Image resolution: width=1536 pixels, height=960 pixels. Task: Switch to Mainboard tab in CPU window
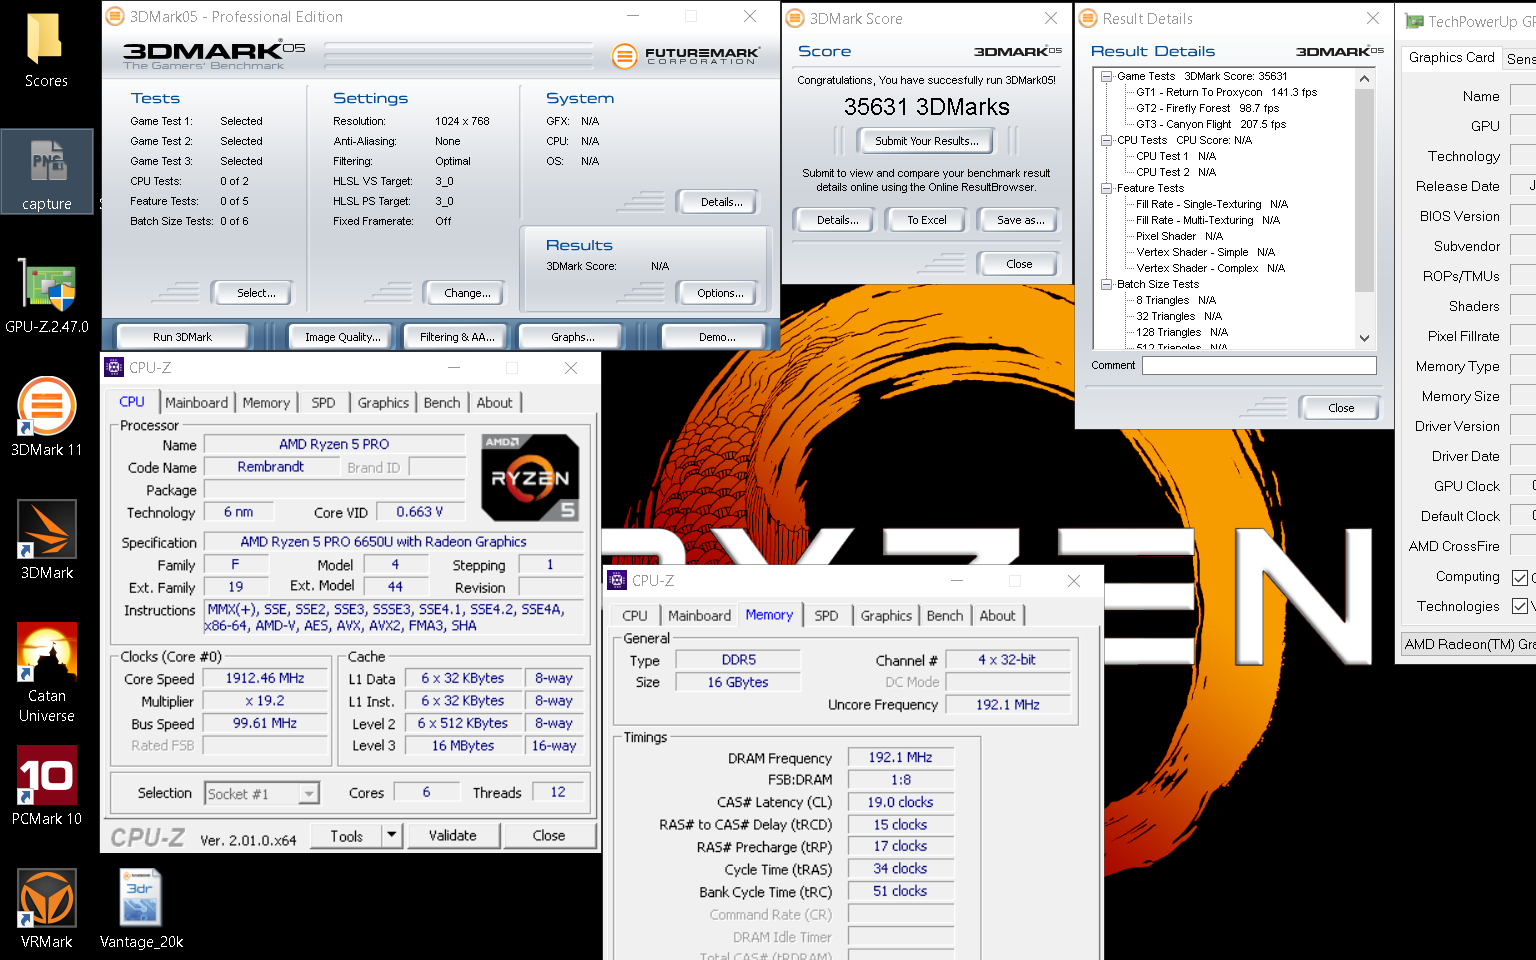pos(197,402)
